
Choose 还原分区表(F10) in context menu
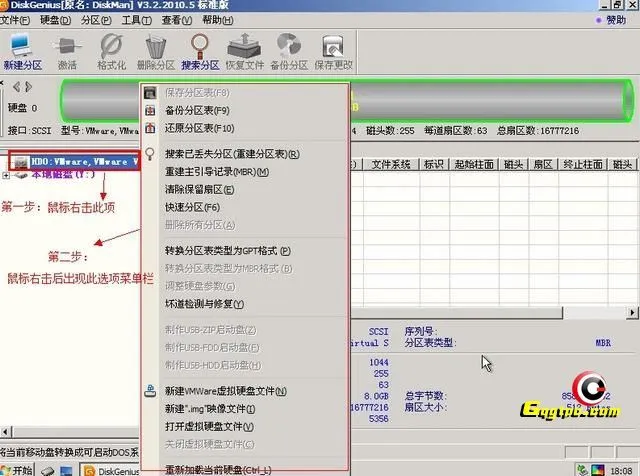pos(199,128)
